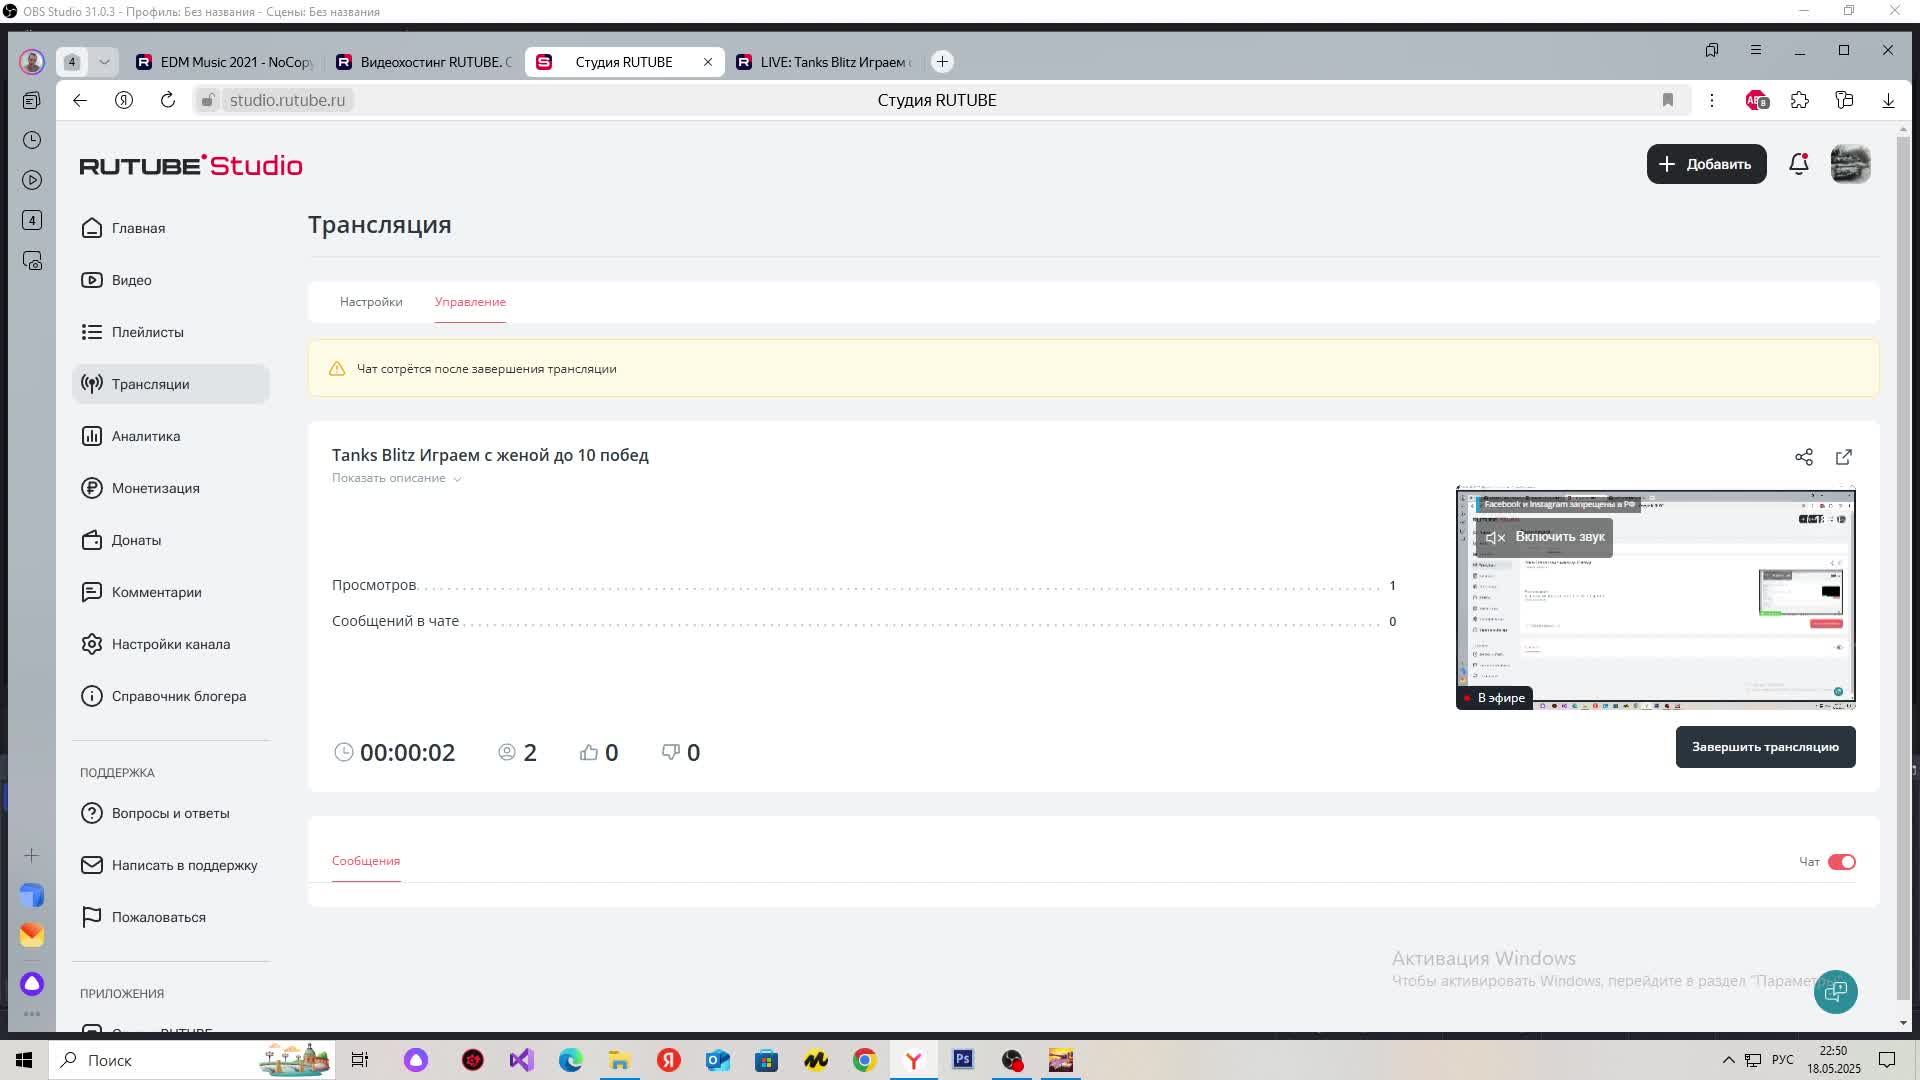1920x1080 pixels.
Task: Switch to the Настройки tab
Action: [371, 302]
